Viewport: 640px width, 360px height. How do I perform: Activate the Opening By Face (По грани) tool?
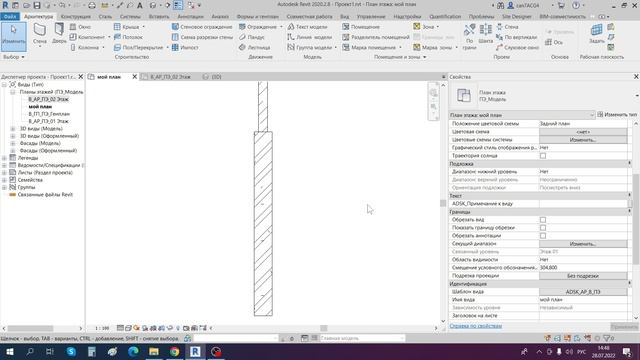point(469,37)
